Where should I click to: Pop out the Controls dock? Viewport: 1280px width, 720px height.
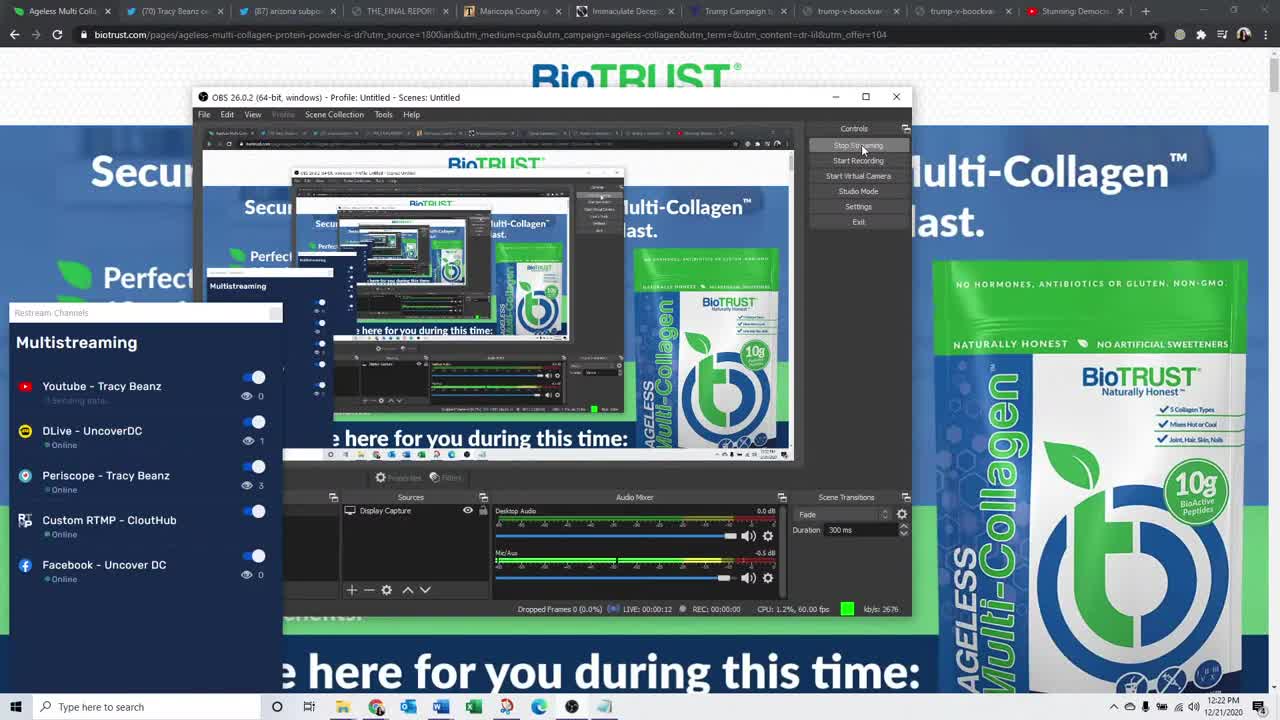tap(905, 129)
